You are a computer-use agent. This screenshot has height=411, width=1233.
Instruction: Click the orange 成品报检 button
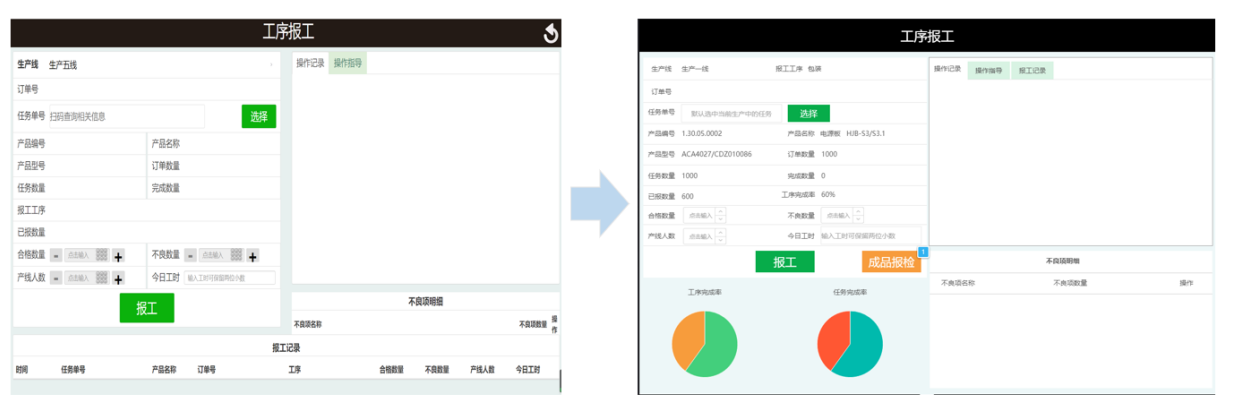click(890, 262)
